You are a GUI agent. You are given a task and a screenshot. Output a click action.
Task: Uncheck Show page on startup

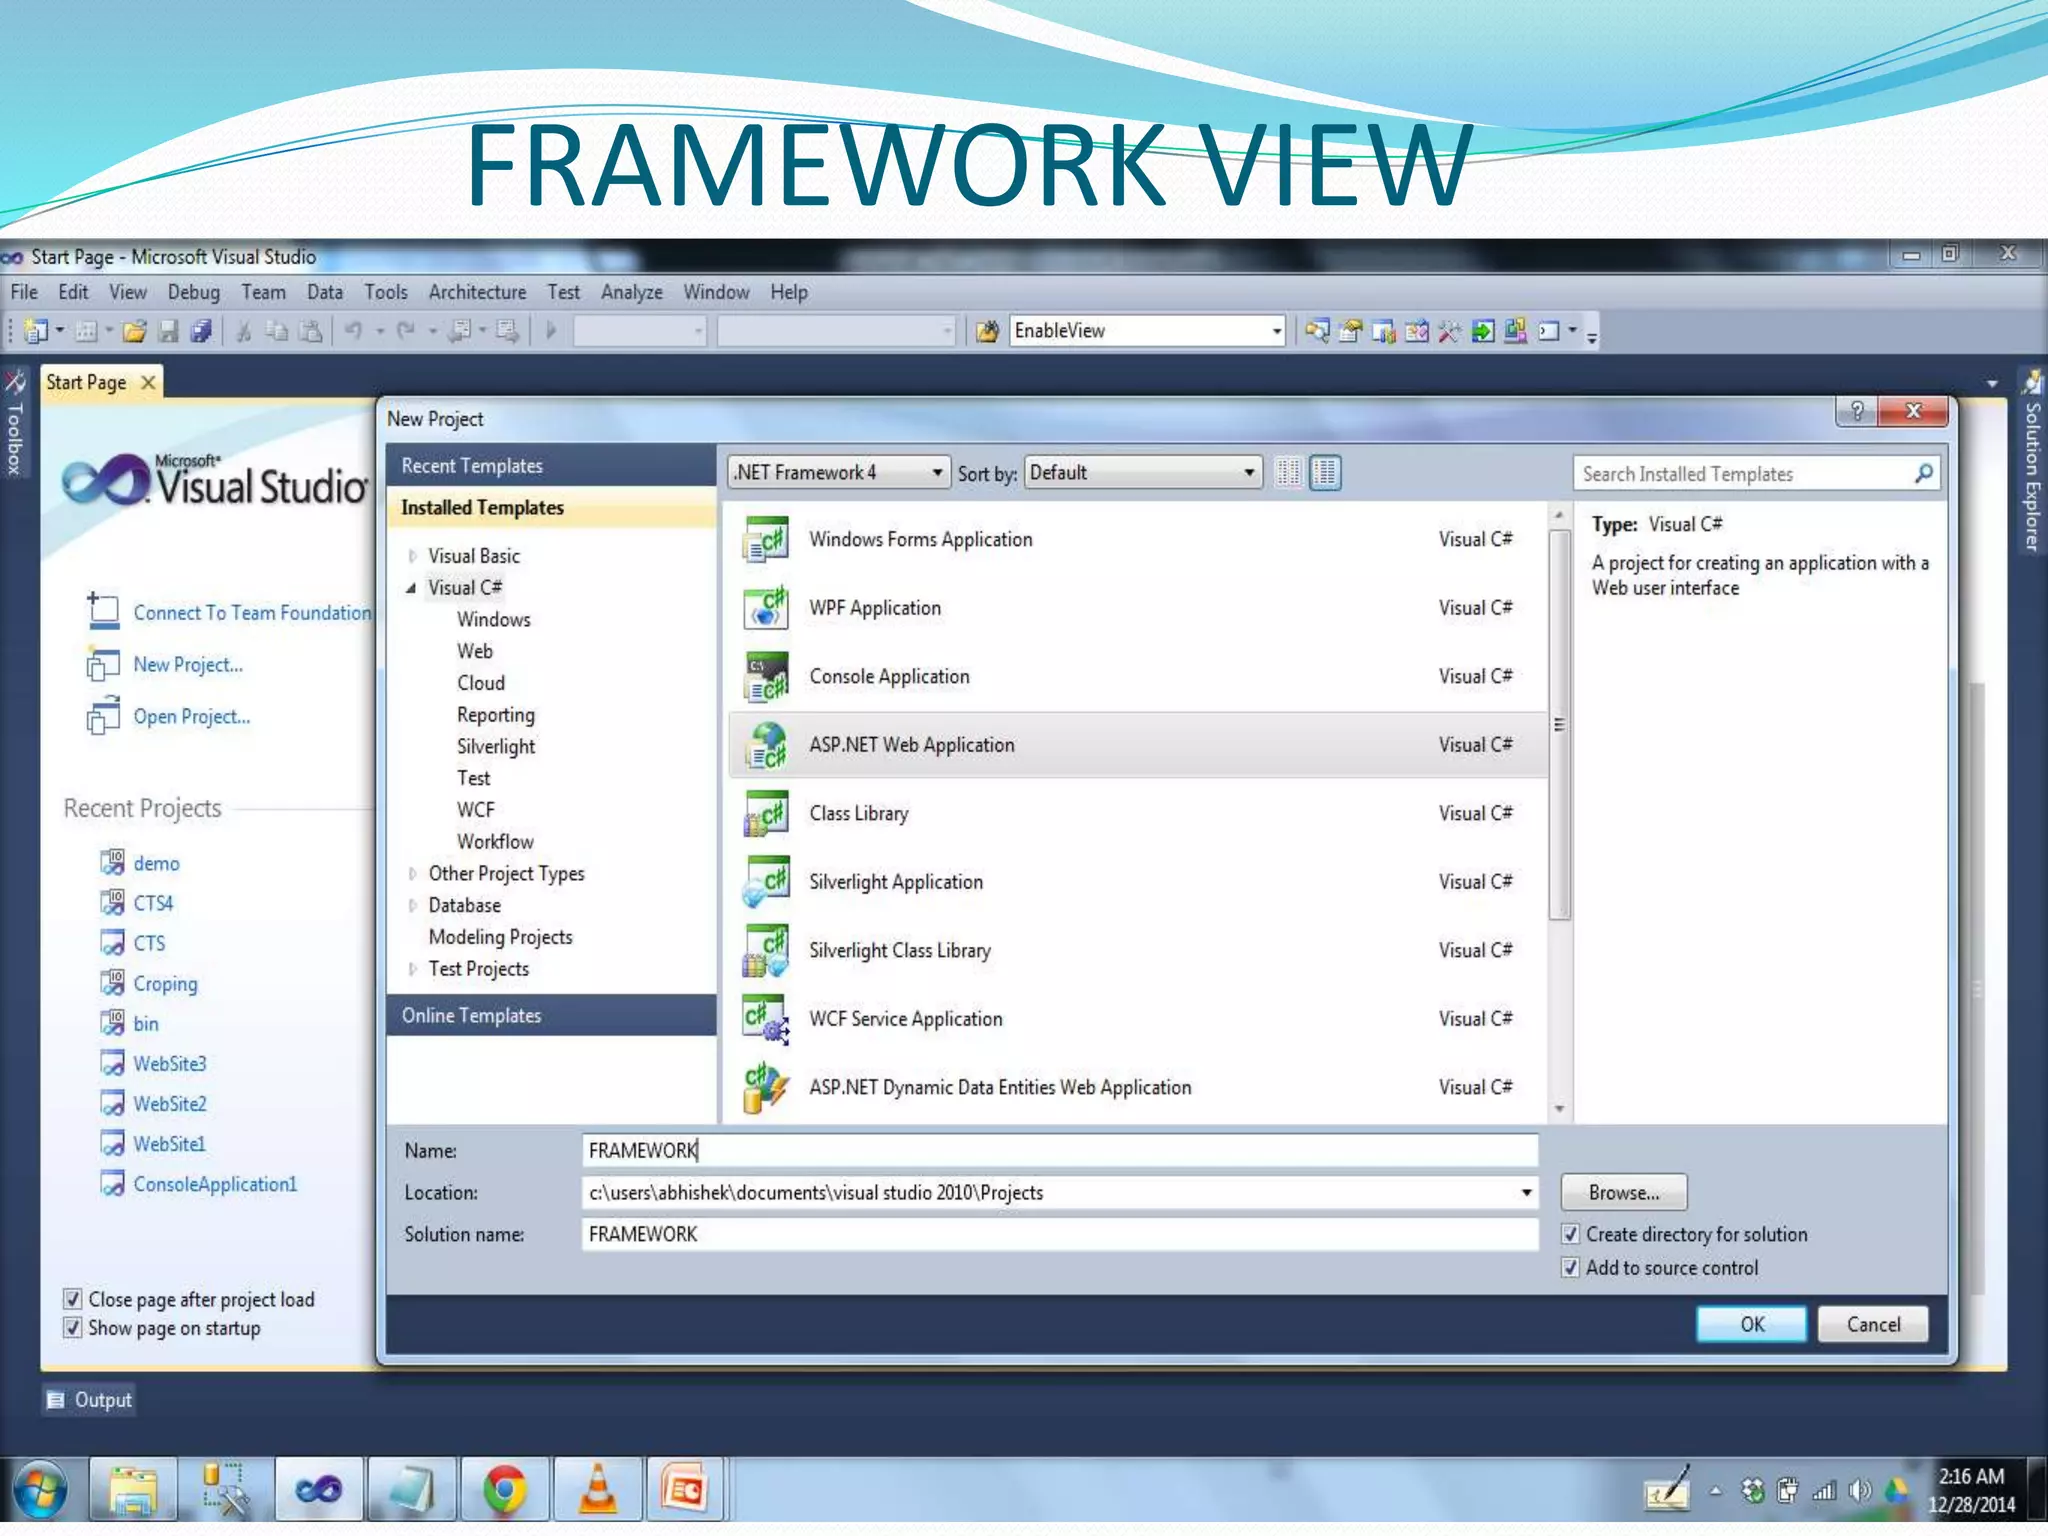(x=72, y=1328)
